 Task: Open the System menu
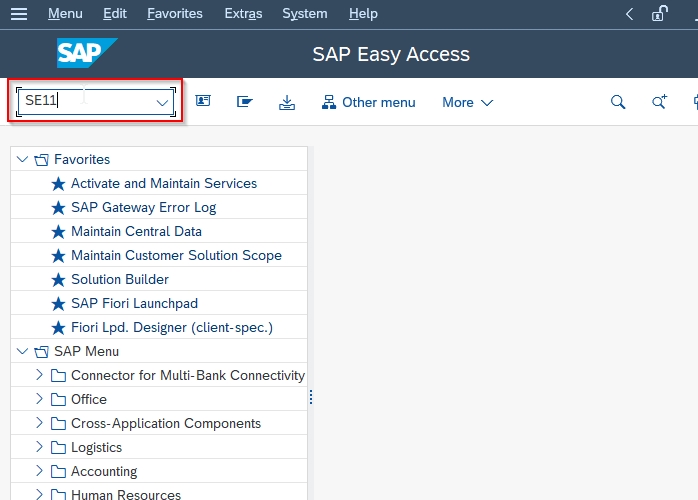point(304,14)
